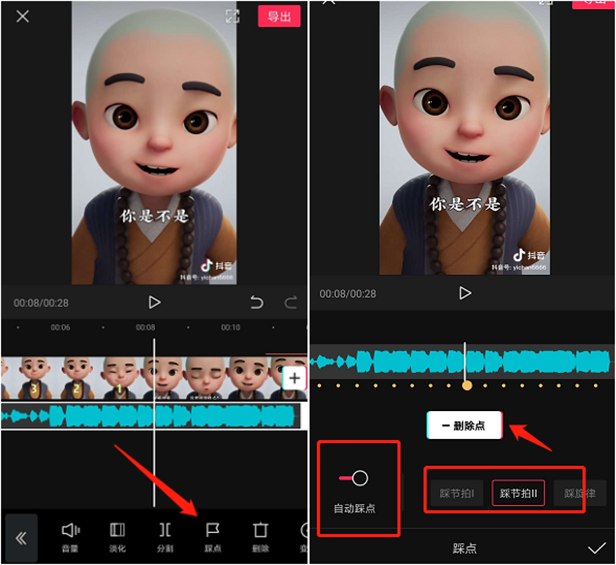The width and height of the screenshot is (616, 565).
Task: Tap the monk preview in the 踩点 panel
Action: (465, 138)
